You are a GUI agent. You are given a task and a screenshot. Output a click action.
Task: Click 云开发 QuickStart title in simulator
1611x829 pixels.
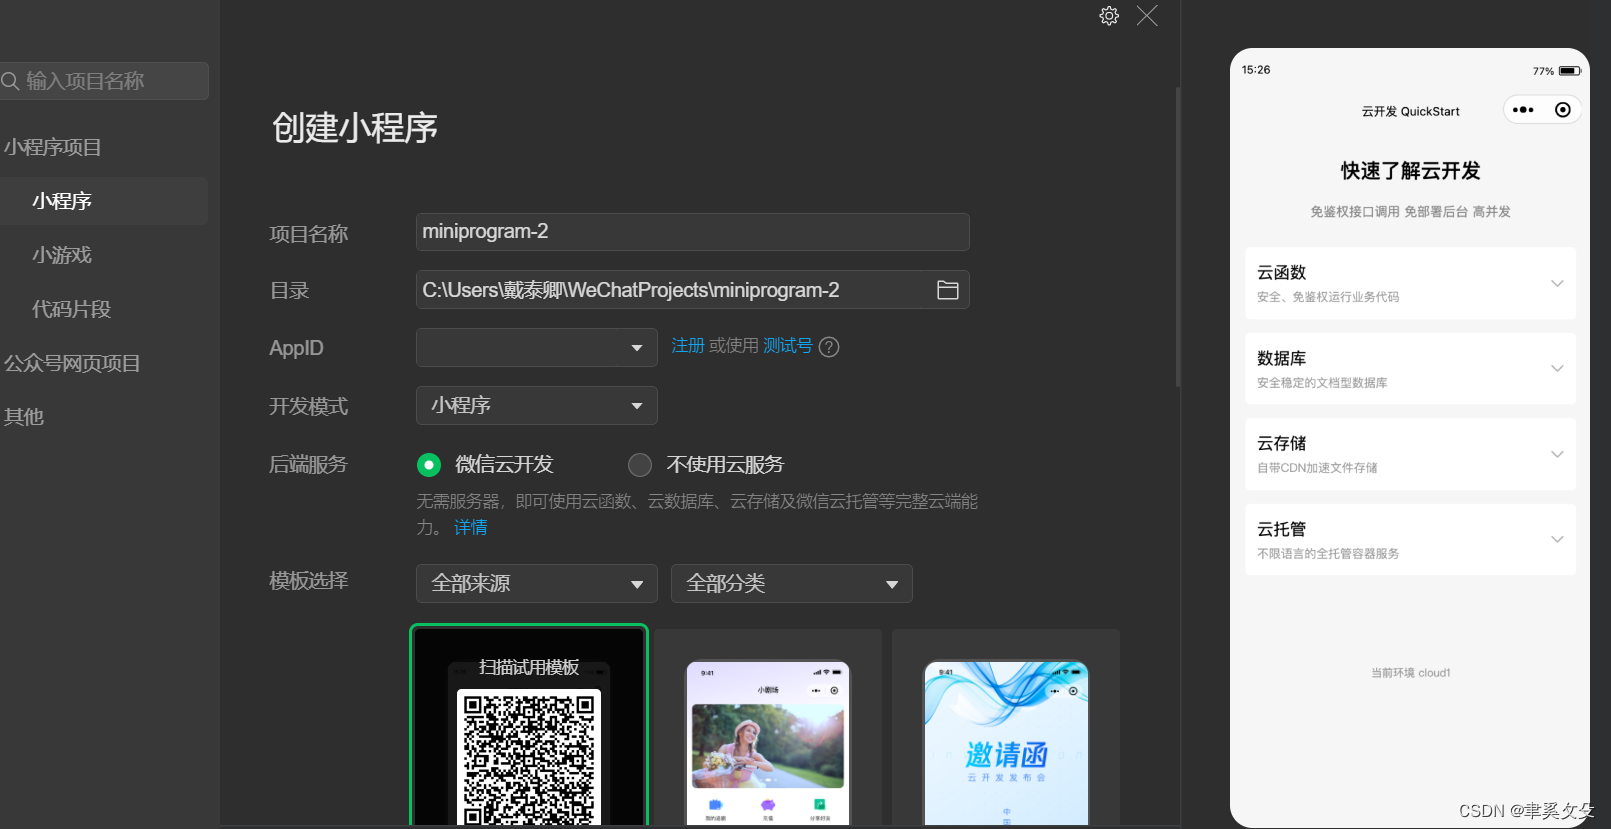(x=1410, y=112)
